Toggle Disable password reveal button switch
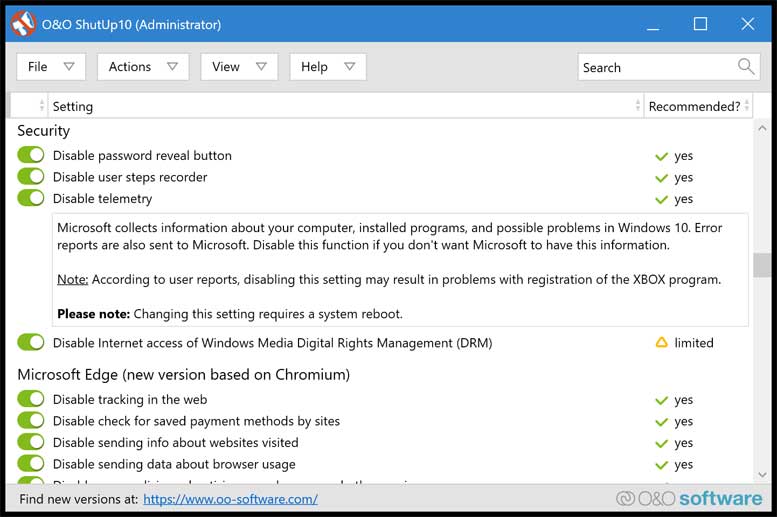Viewport: 777px width, 517px height. (31, 155)
